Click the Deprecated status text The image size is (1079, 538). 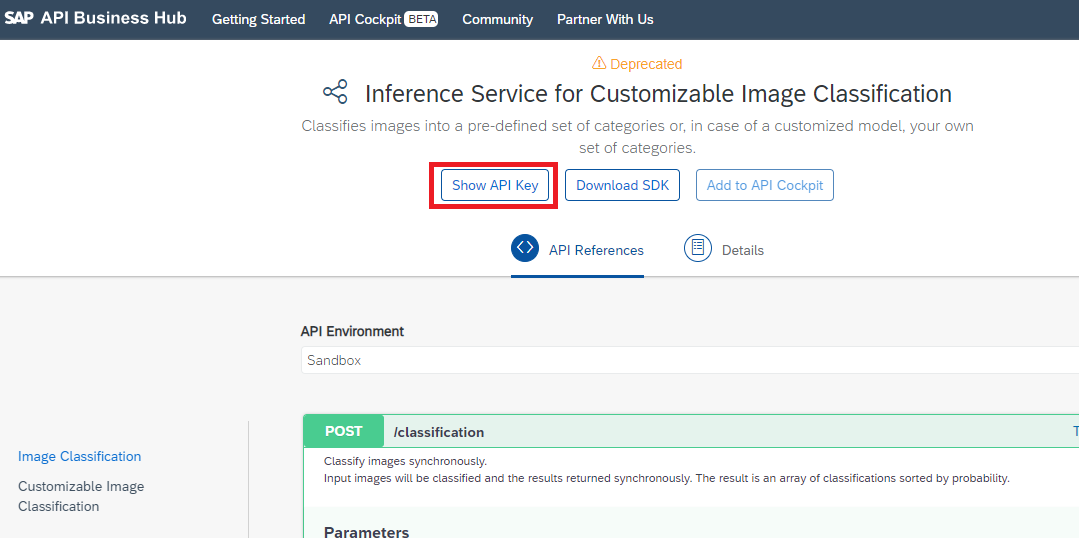[646, 64]
